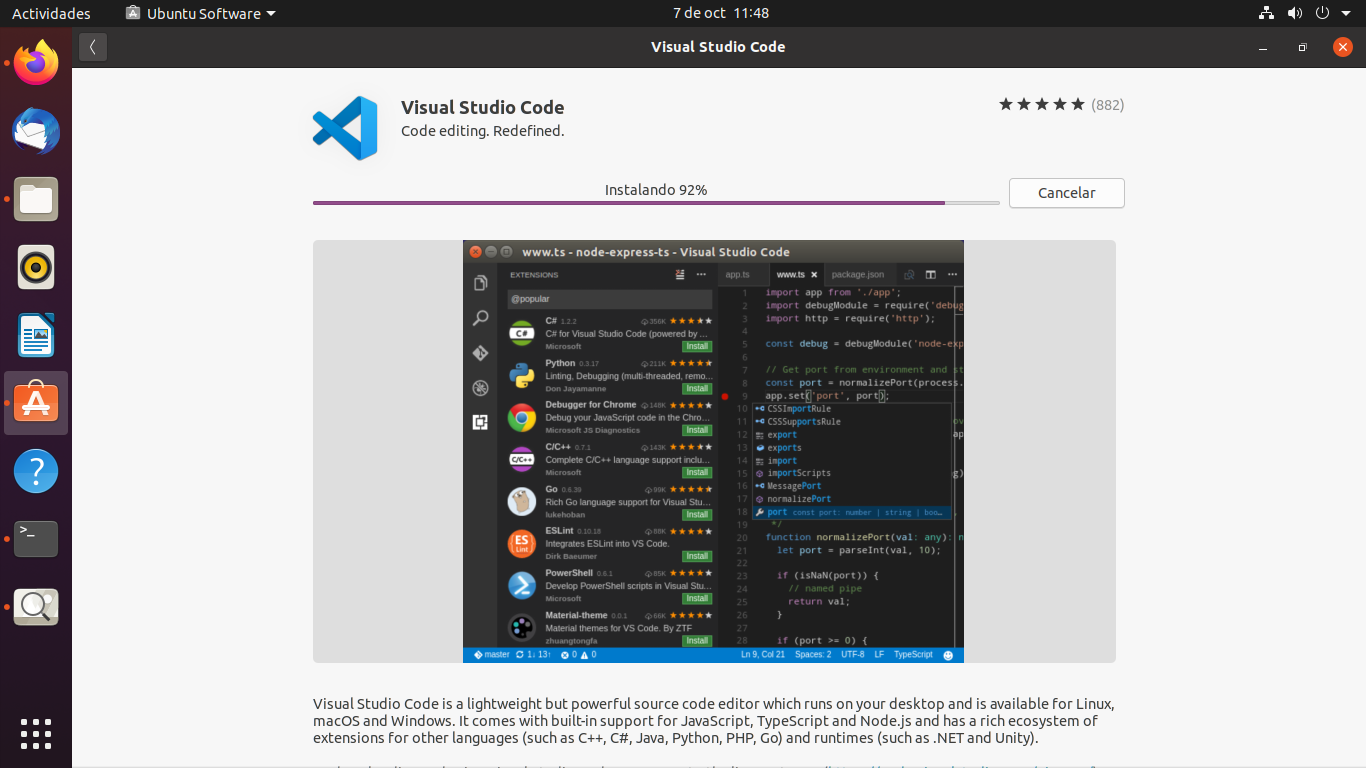Viewport: 1366px width, 768px height.
Task: Launch Rhythmbox music player from the dock
Action: pyautogui.click(x=36, y=267)
